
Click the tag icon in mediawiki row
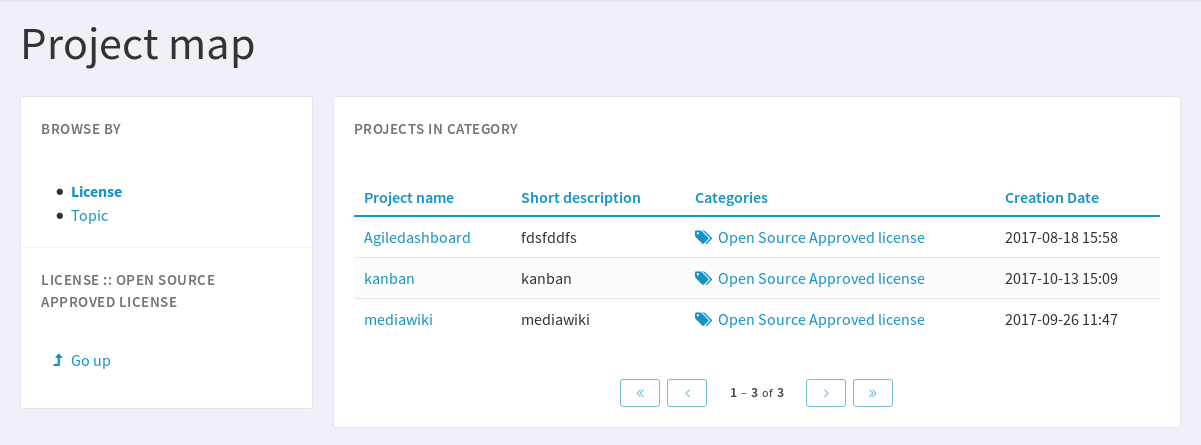click(x=703, y=320)
